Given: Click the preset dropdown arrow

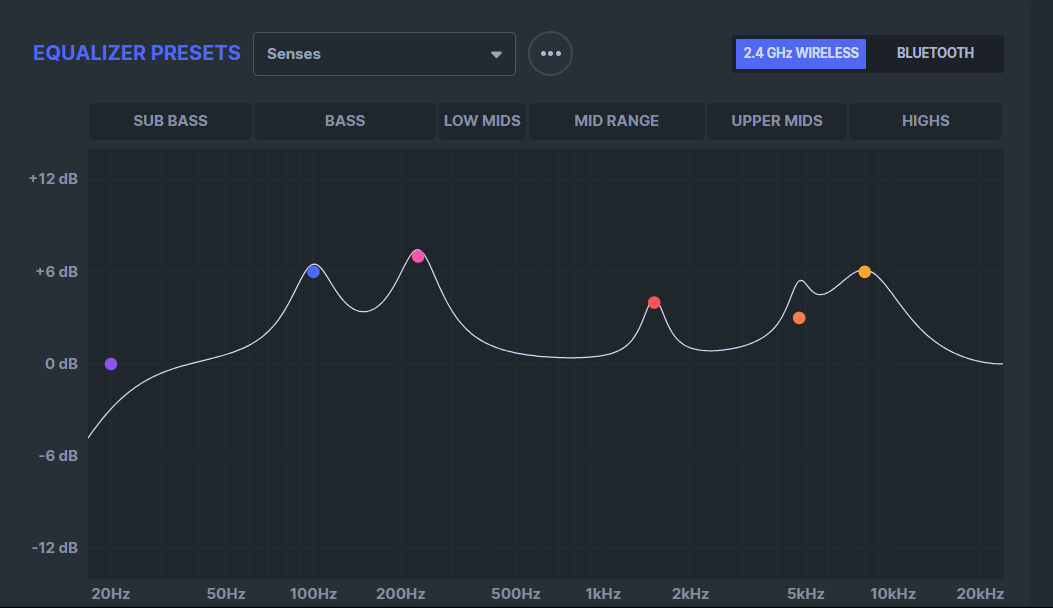Looking at the screenshot, I should click(496, 55).
